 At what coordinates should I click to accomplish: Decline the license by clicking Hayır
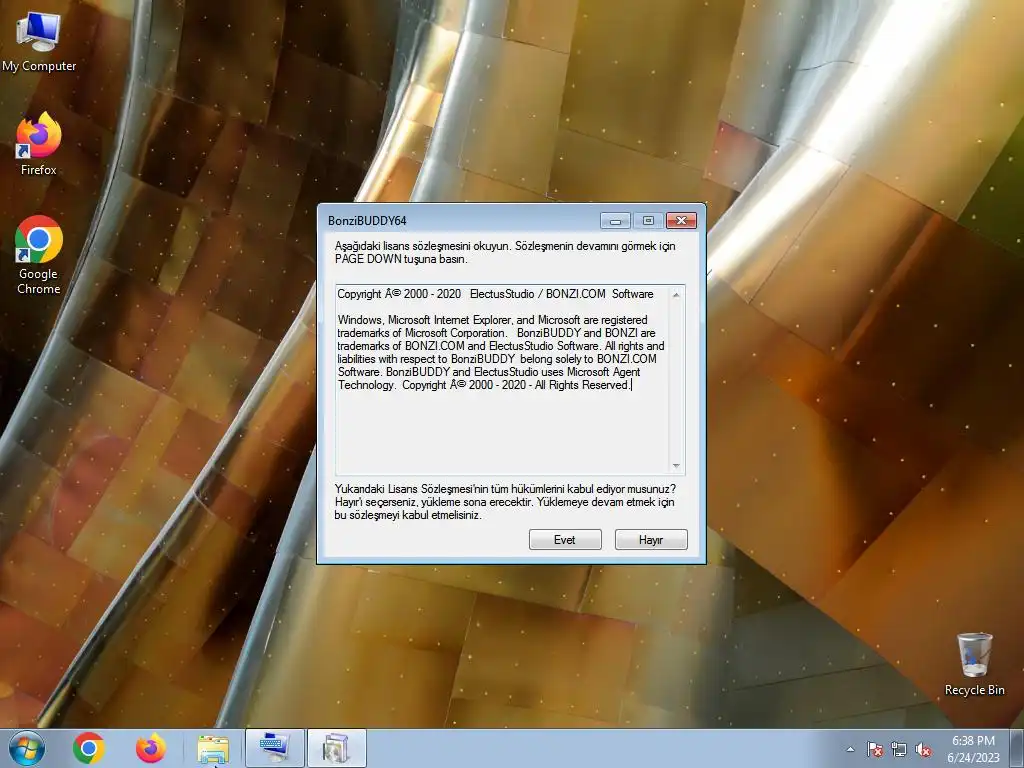pyautogui.click(x=651, y=539)
